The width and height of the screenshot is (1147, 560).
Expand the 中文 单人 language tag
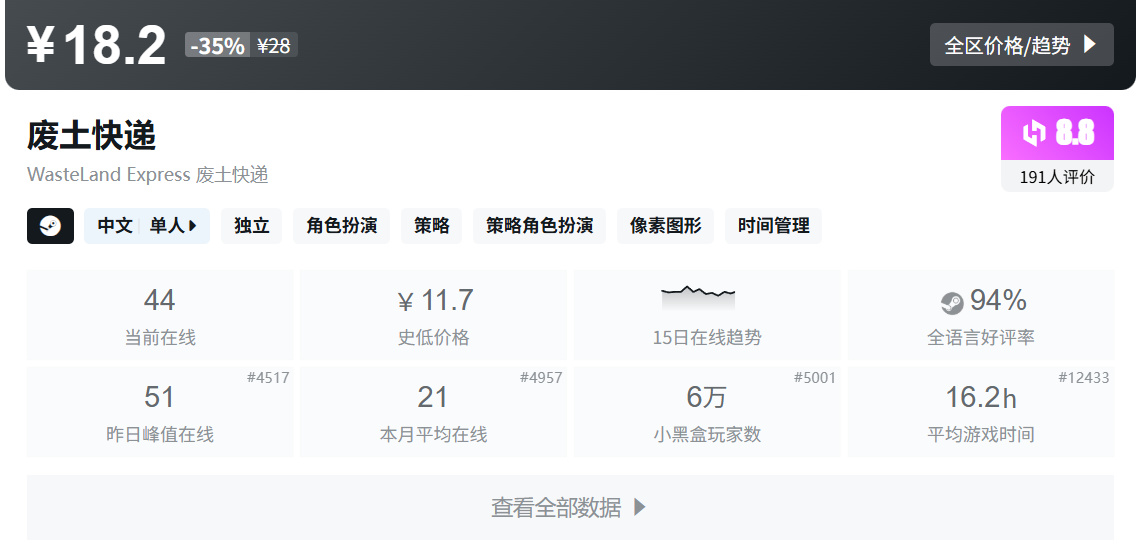click(147, 226)
